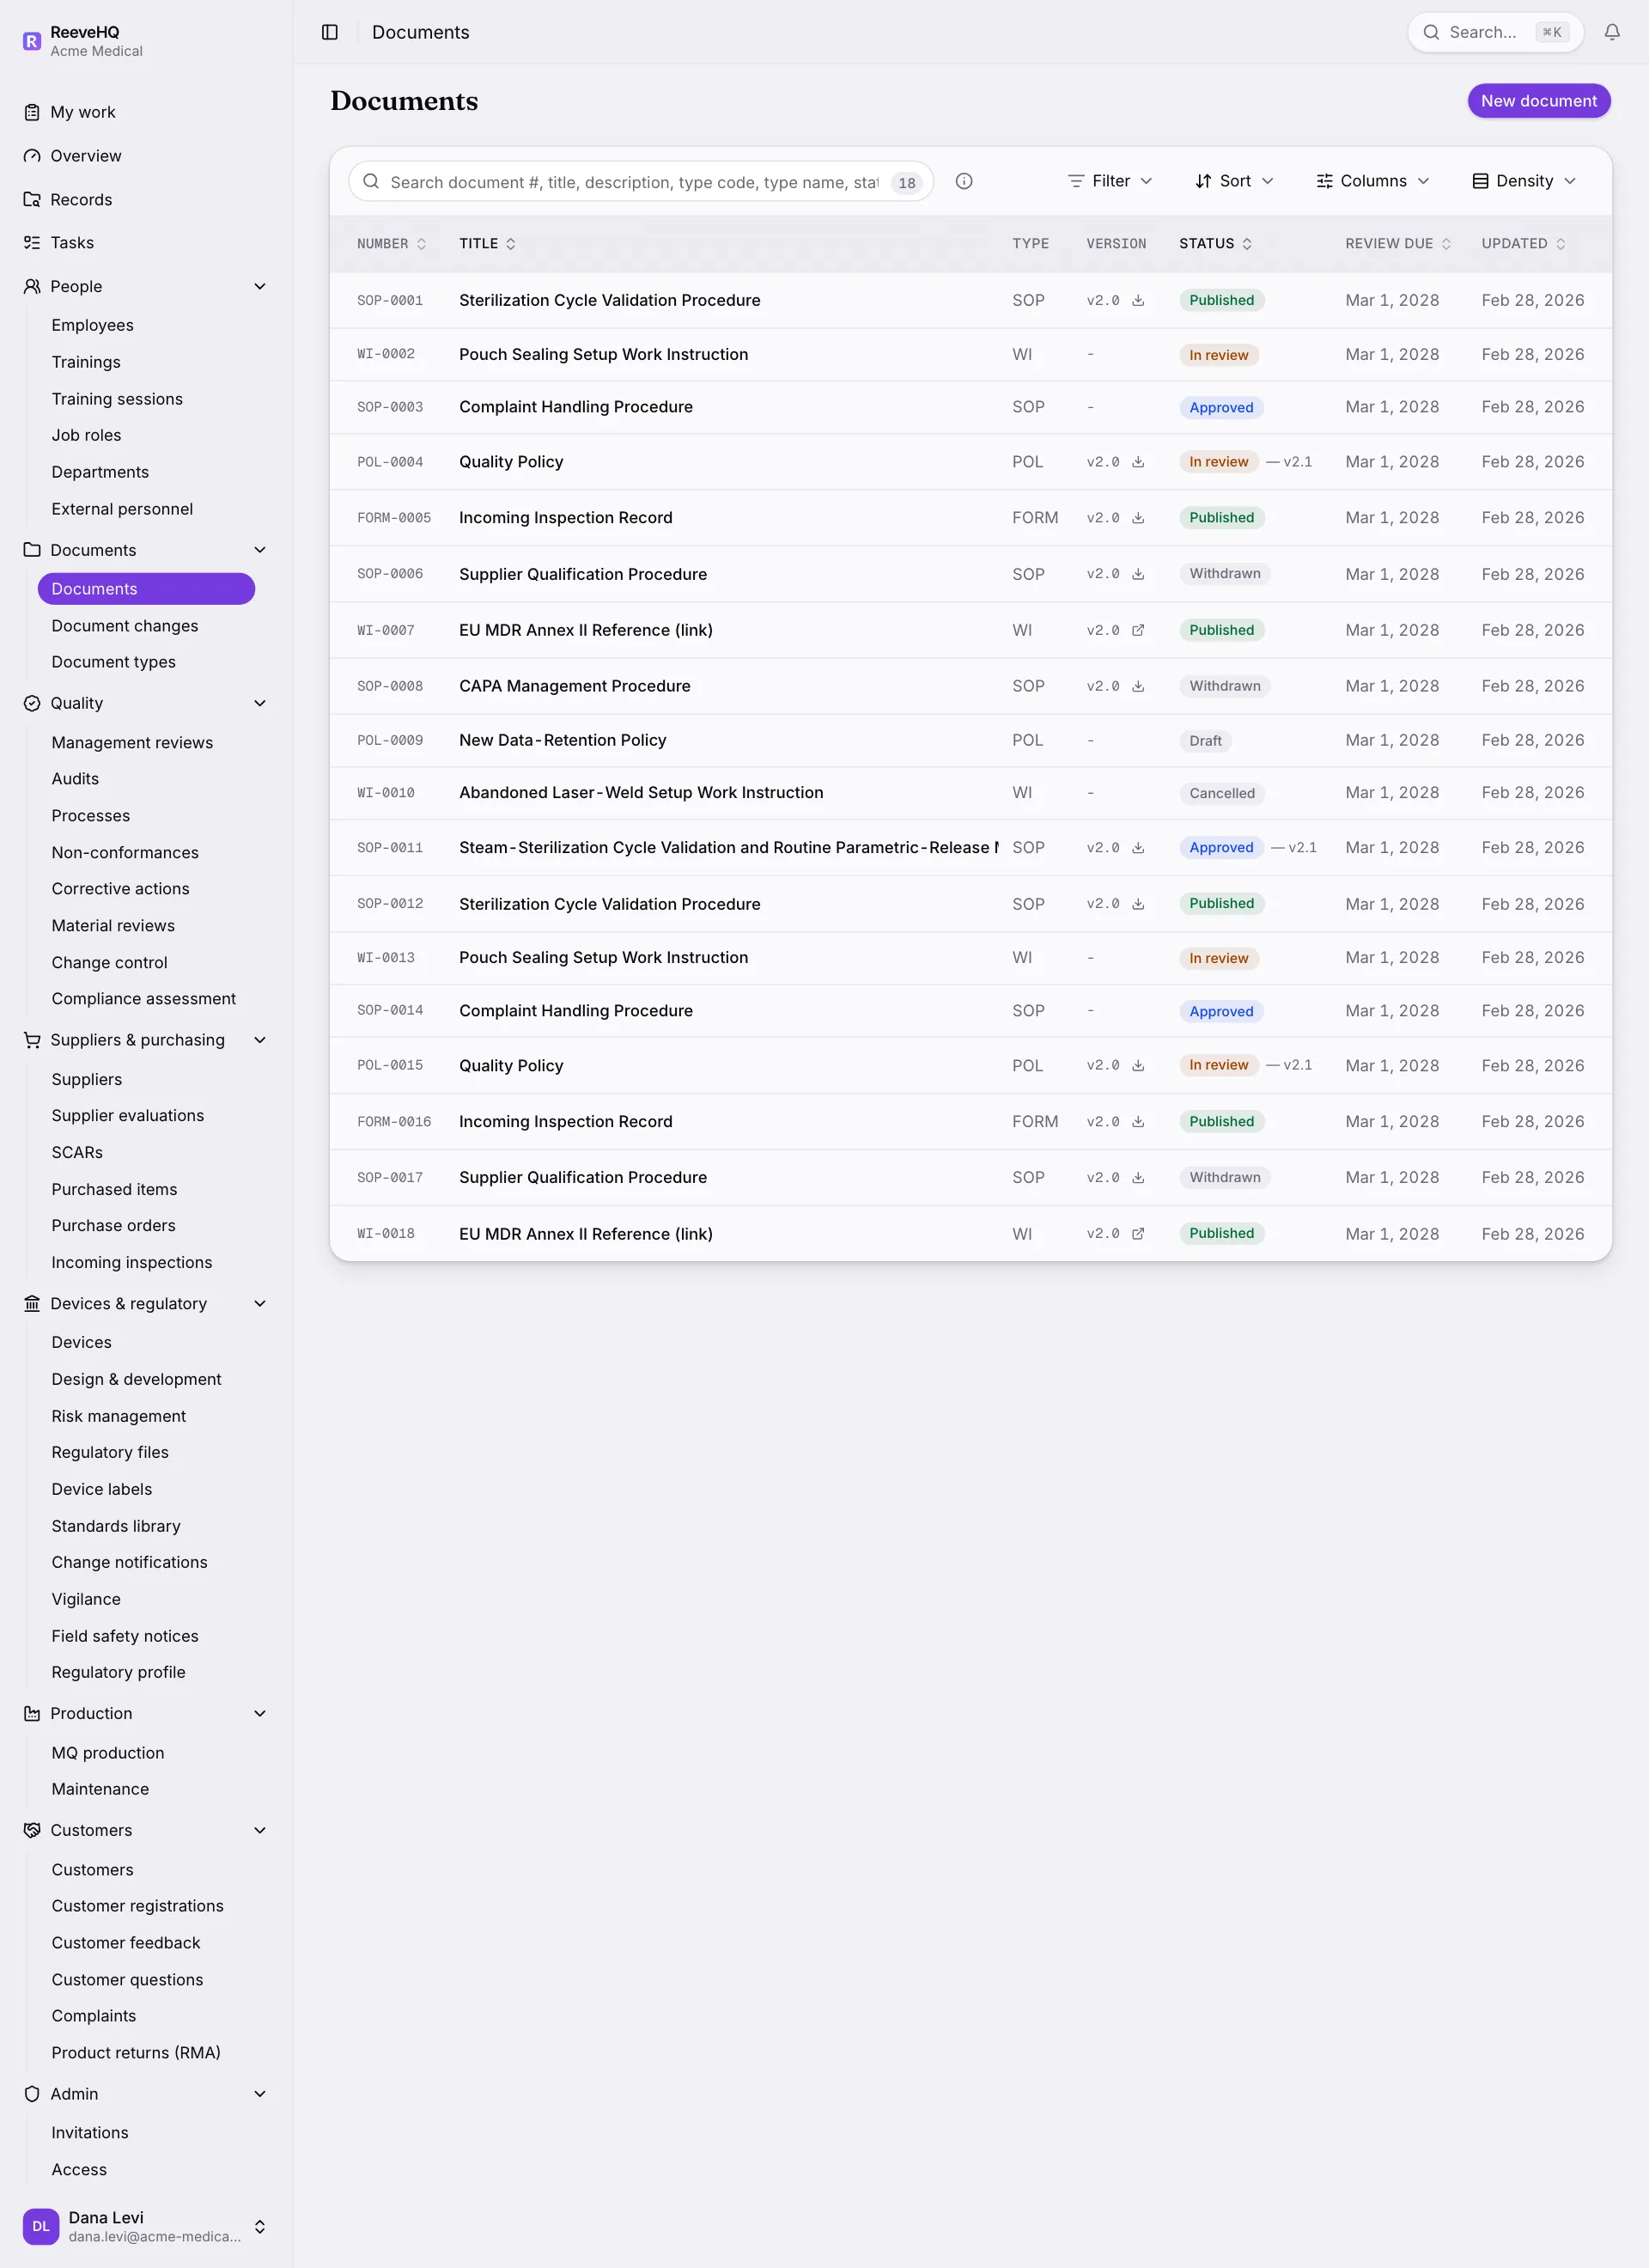Download SOP-0011 version file
Screen dimensions: 1649x2268
[x=1138, y=848]
